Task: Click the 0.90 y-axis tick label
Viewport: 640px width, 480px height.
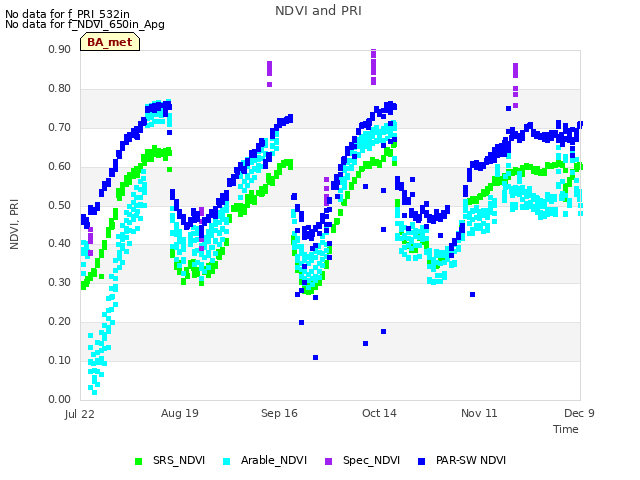Action: pyautogui.click(x=60, y=49)
